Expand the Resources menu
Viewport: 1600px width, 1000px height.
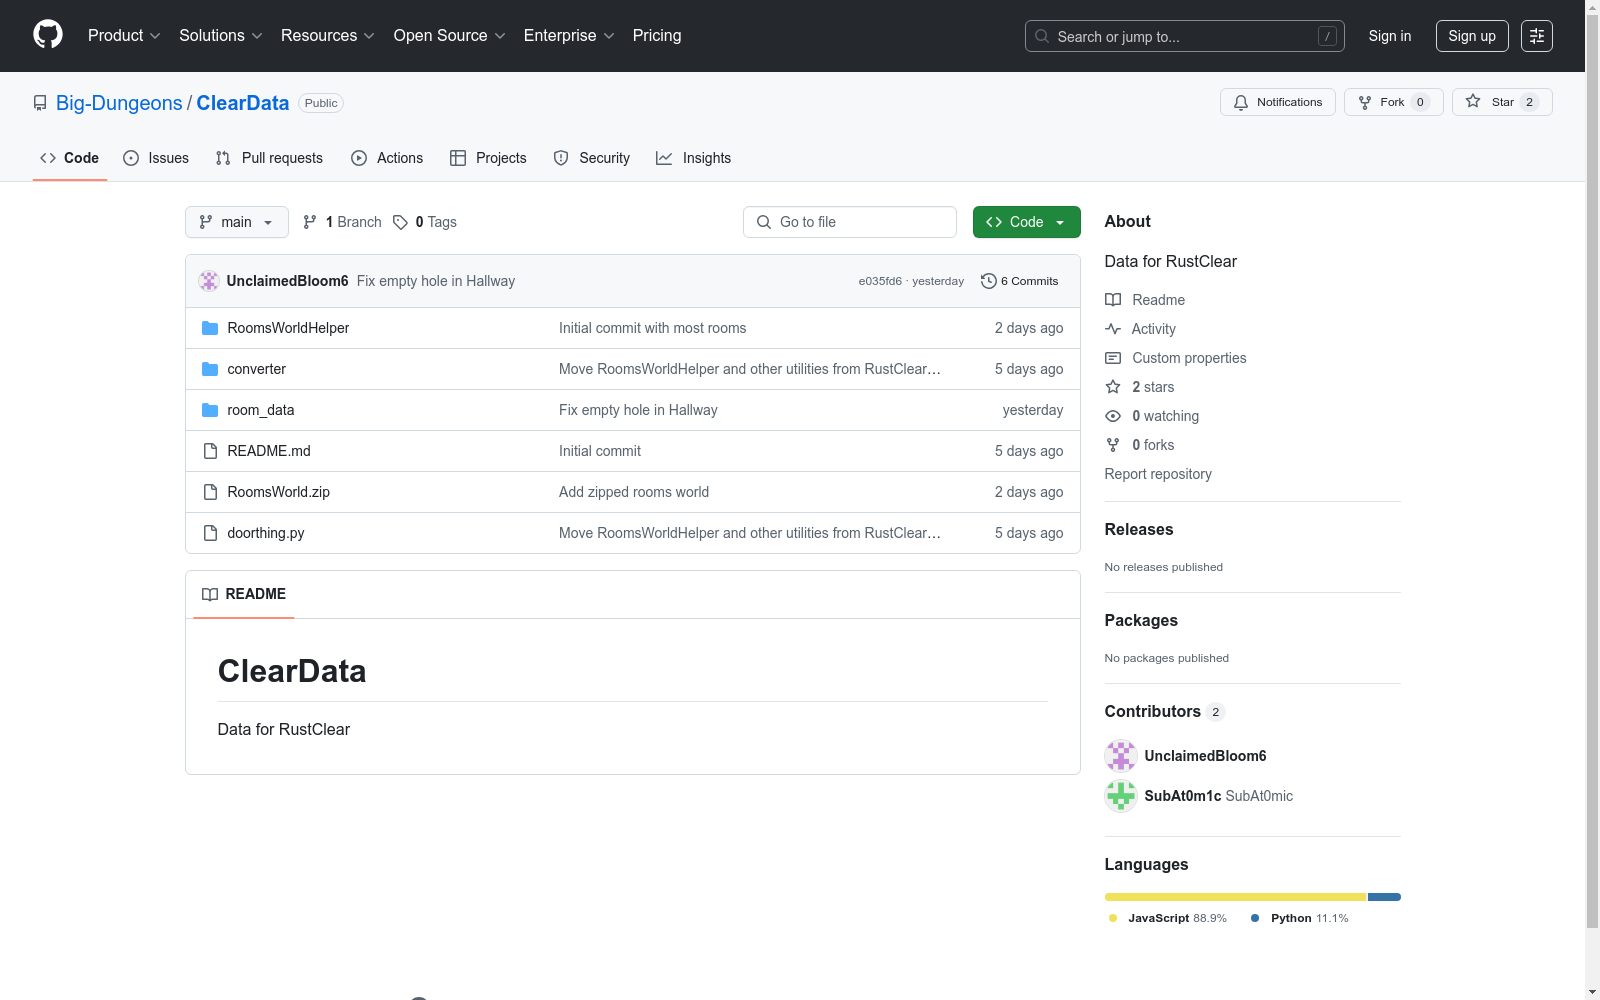pos(328,36)
